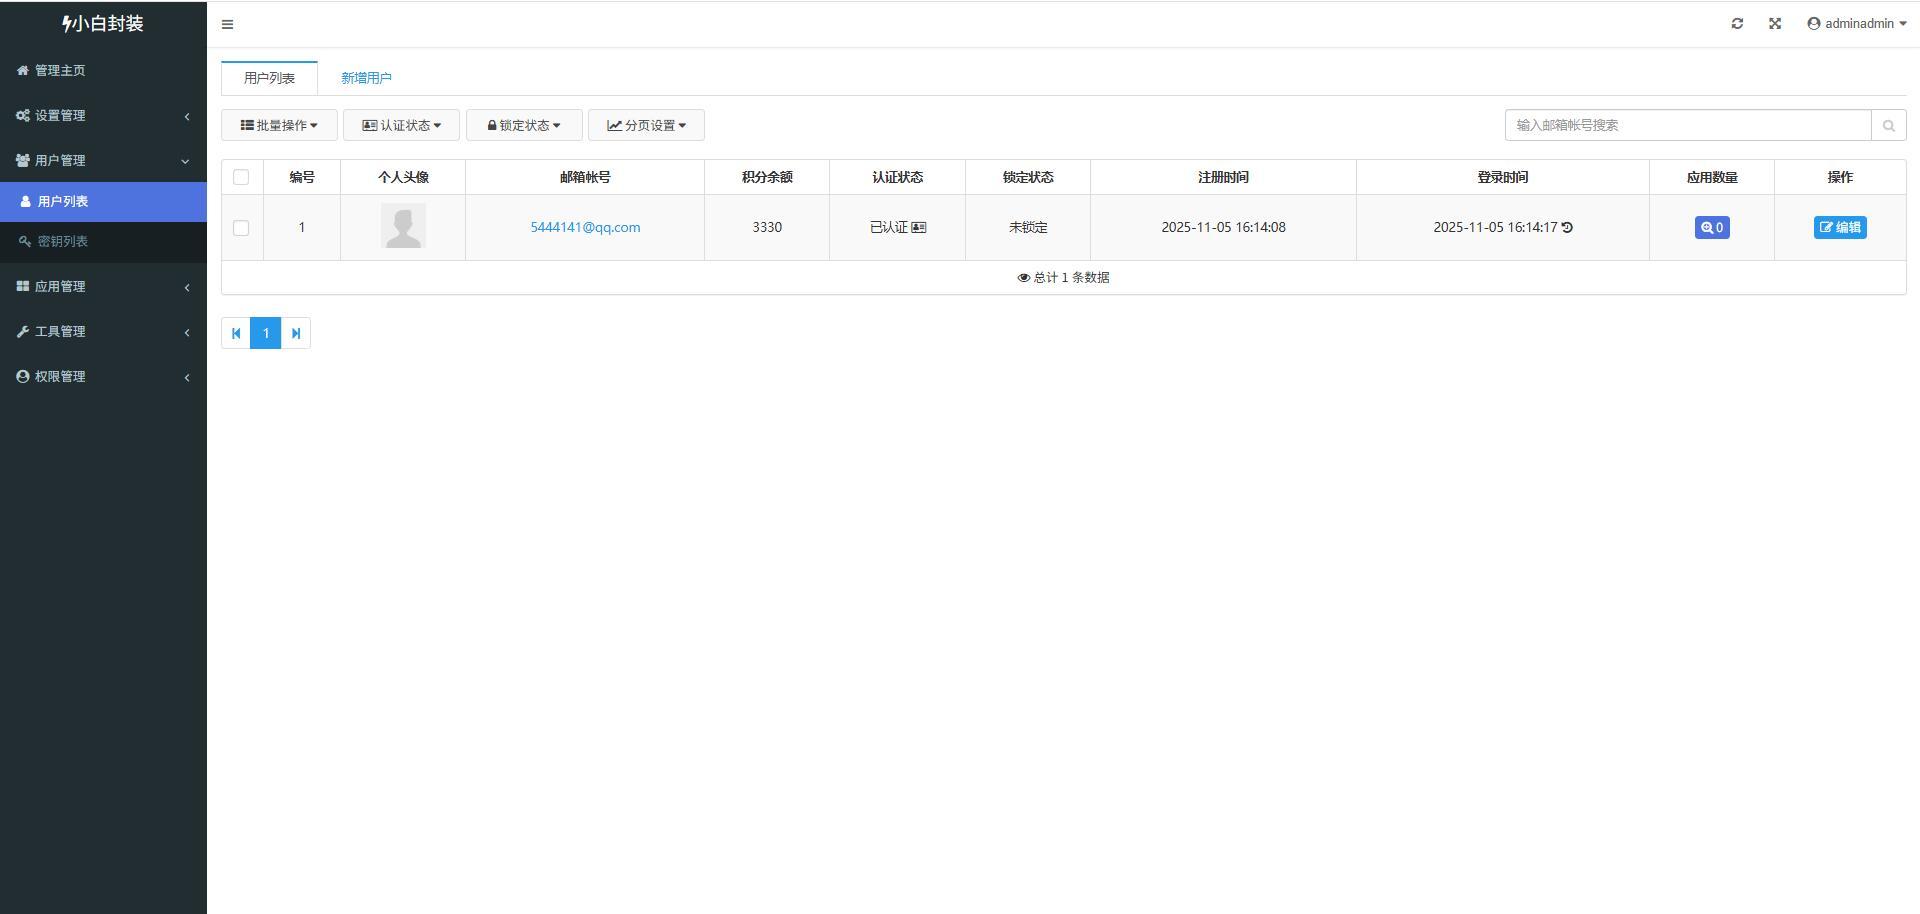Image resolution: width=1920 pixels, height=914 pixels.
Task: Switch to the 新增用户 tab
Action: pyautogui.click(x=366, y=77)
